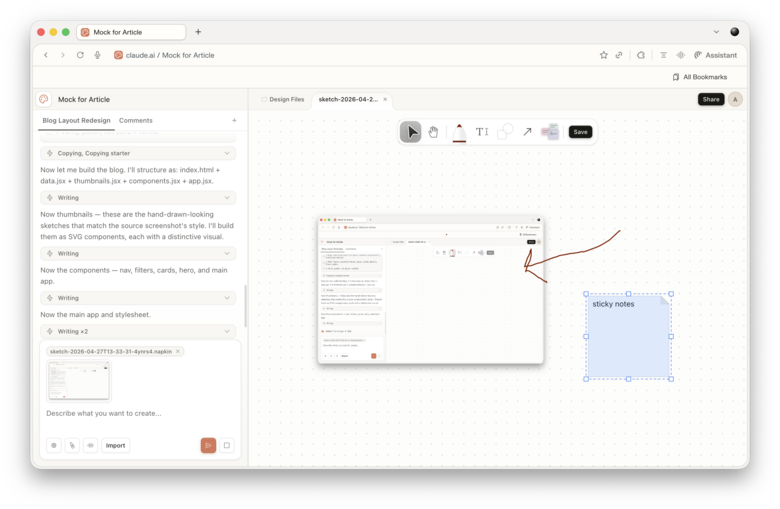This screenshot has height=509, width=780.
Task: Go back in browser history
Action: [x=46, y=55]
